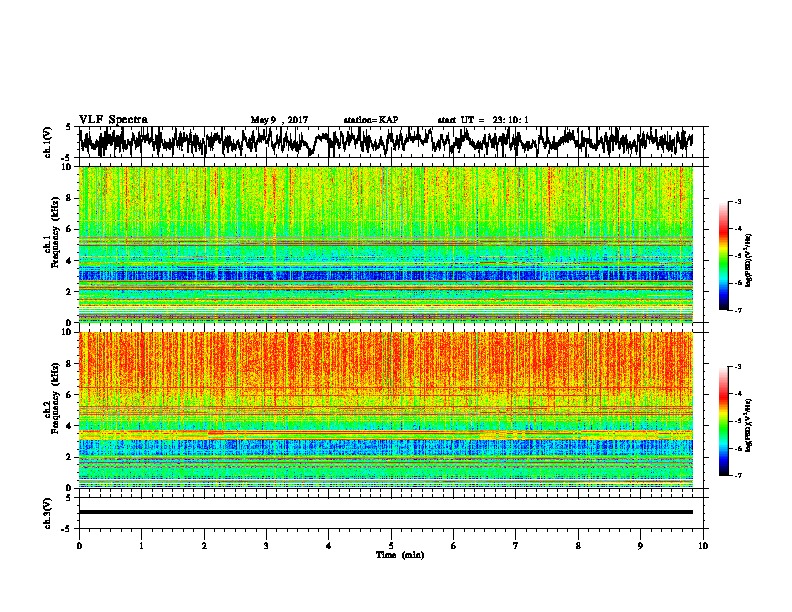Click the ch.2 frequency axis "8" tick label
Viewport: 792px width, 612px height.
[71, 364]
